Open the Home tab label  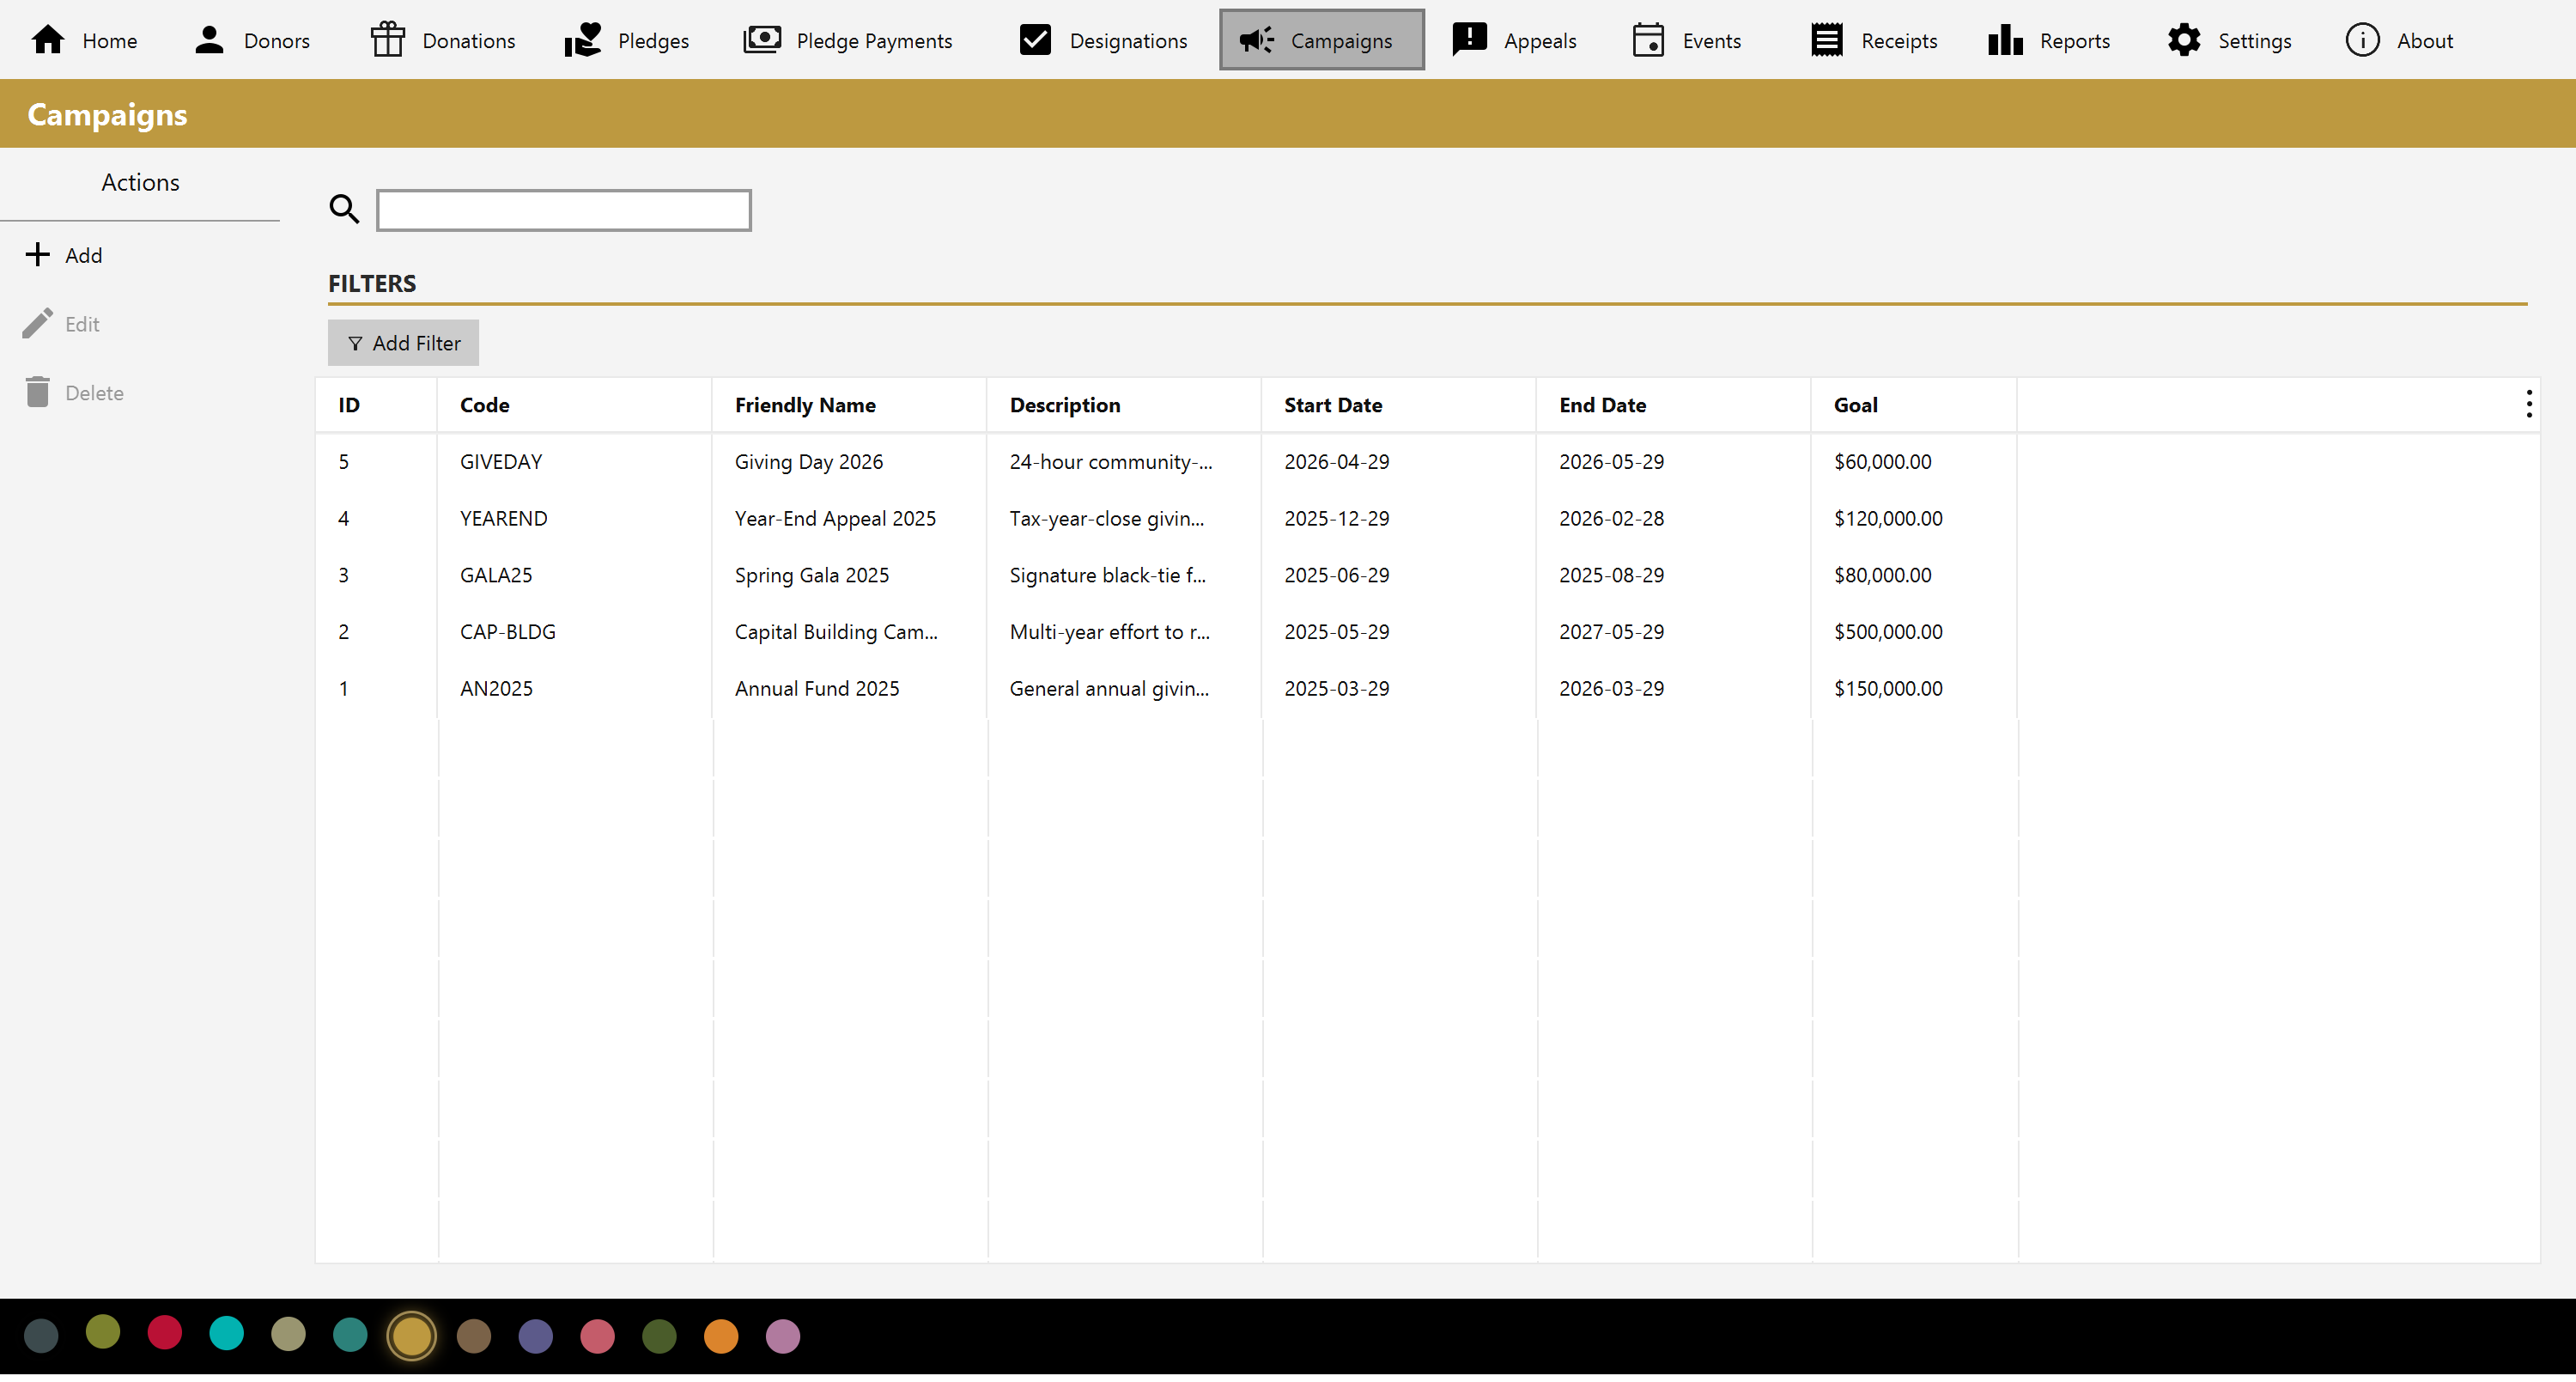(110, 41)
